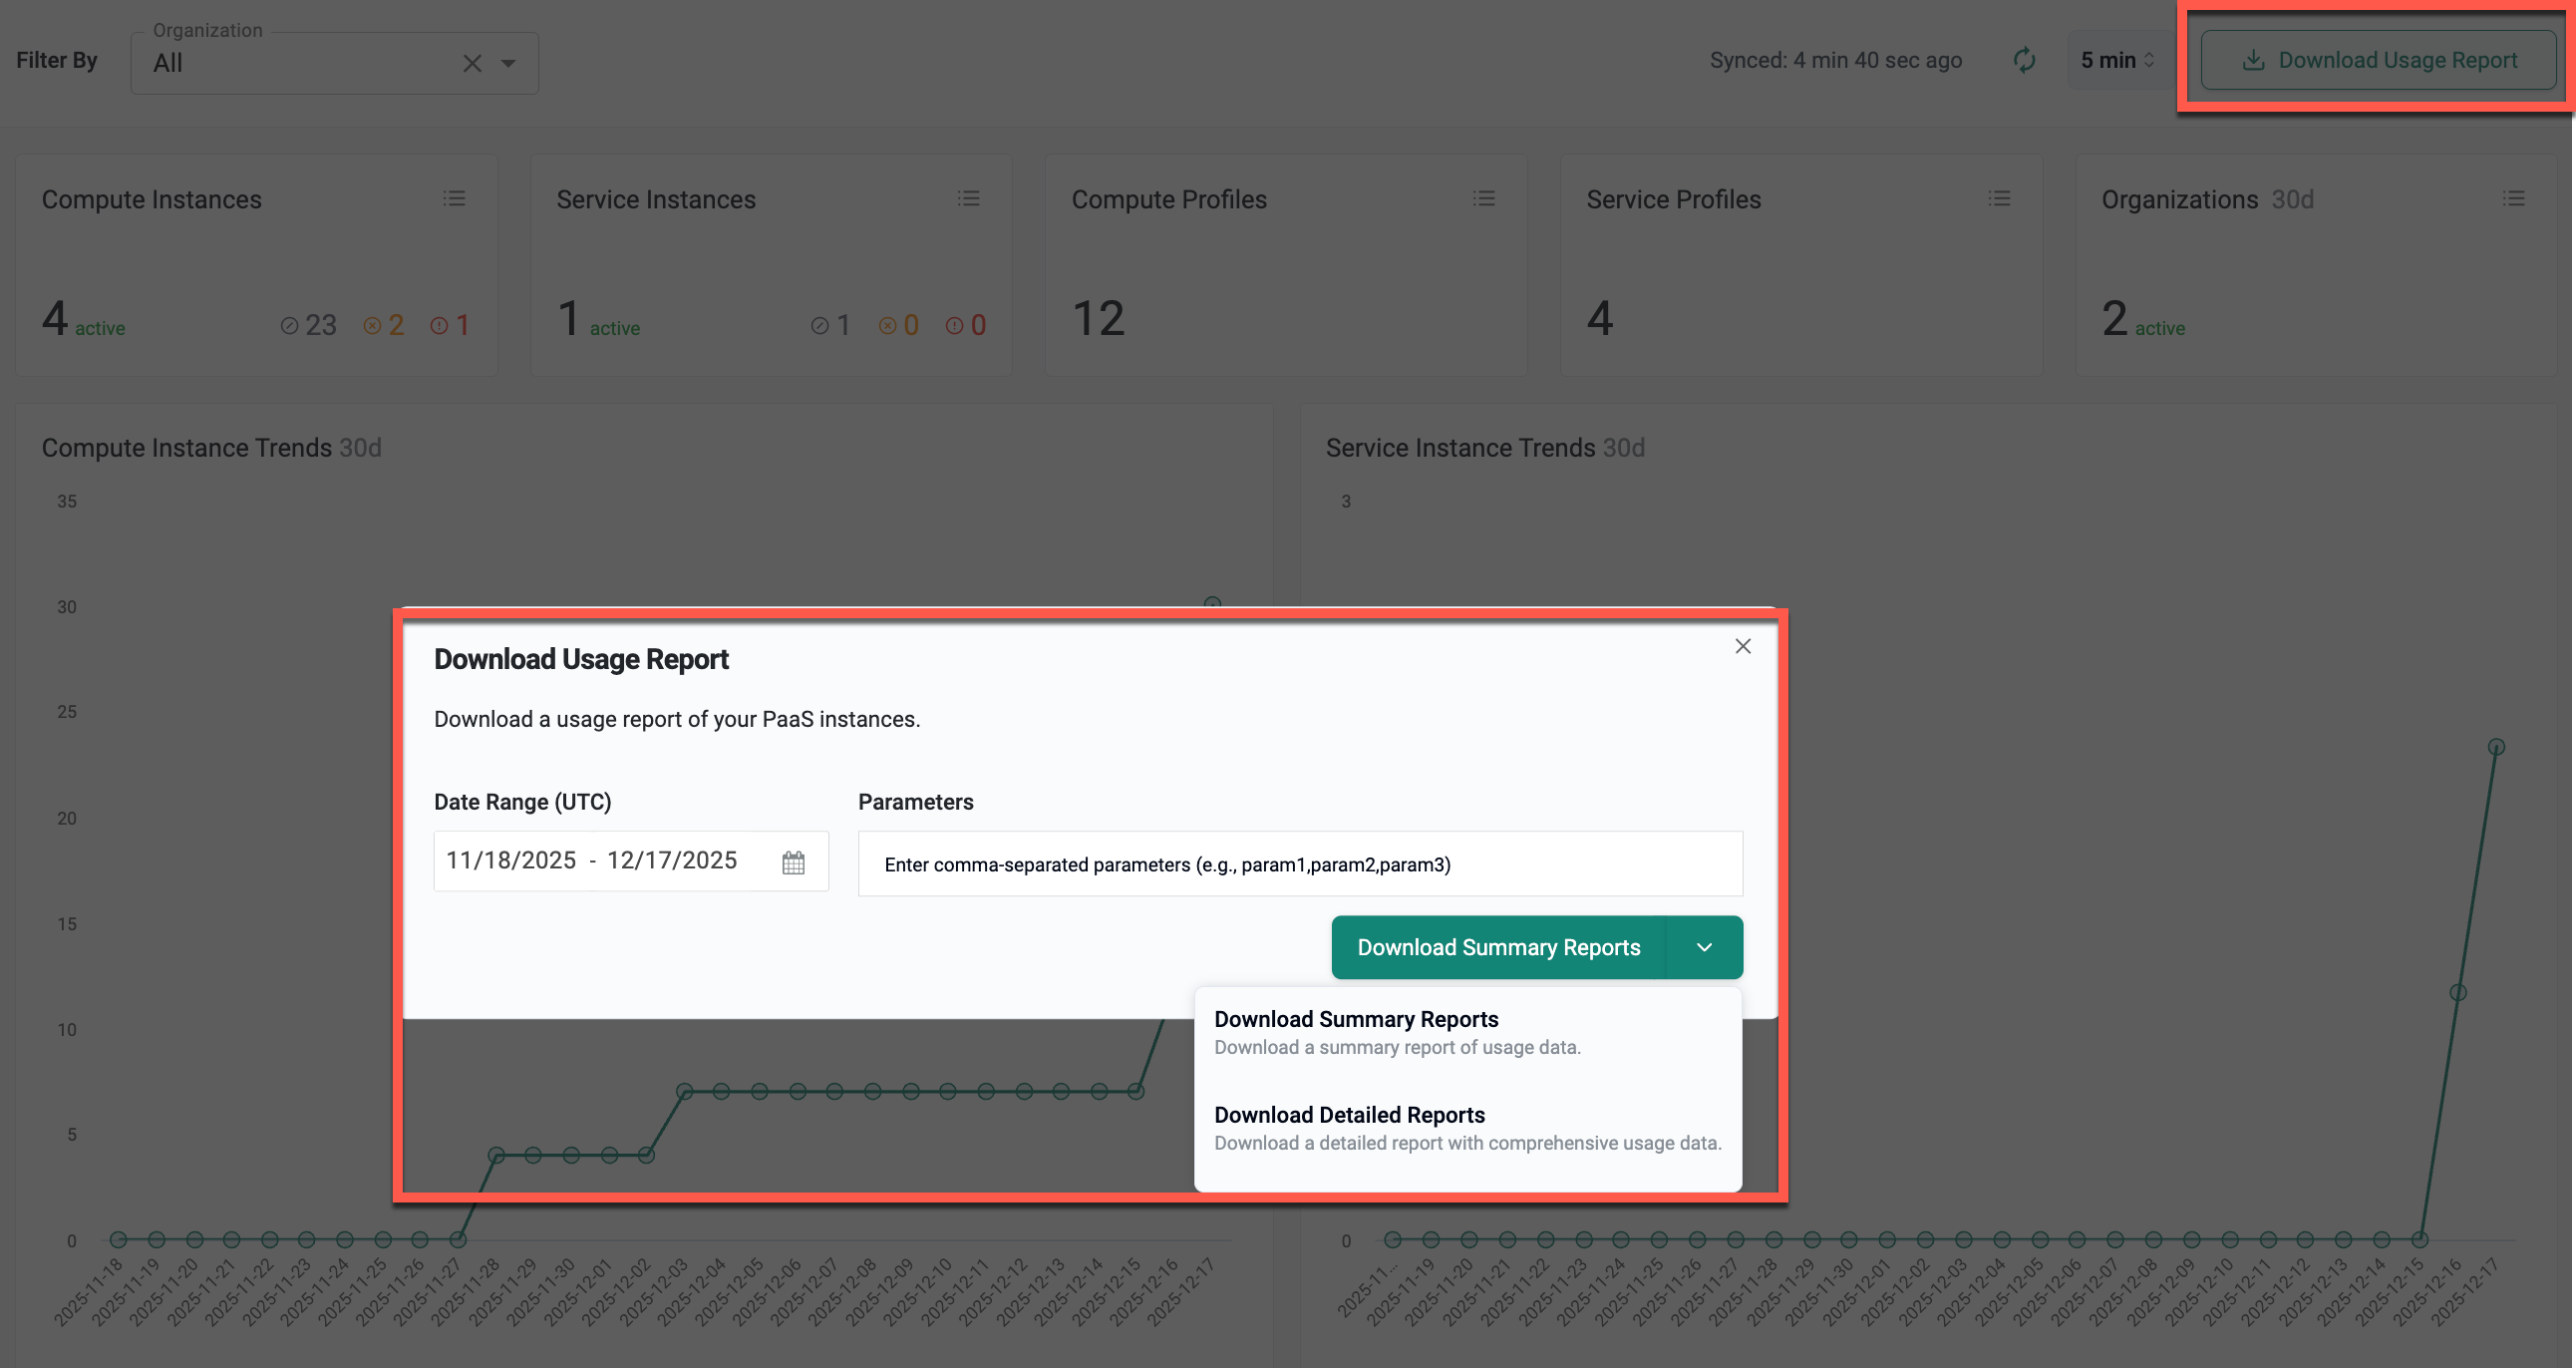Change the 5 min refresh interval
The height and width of the screenshot is (1368, 2576).
(x=2116, y=60)
